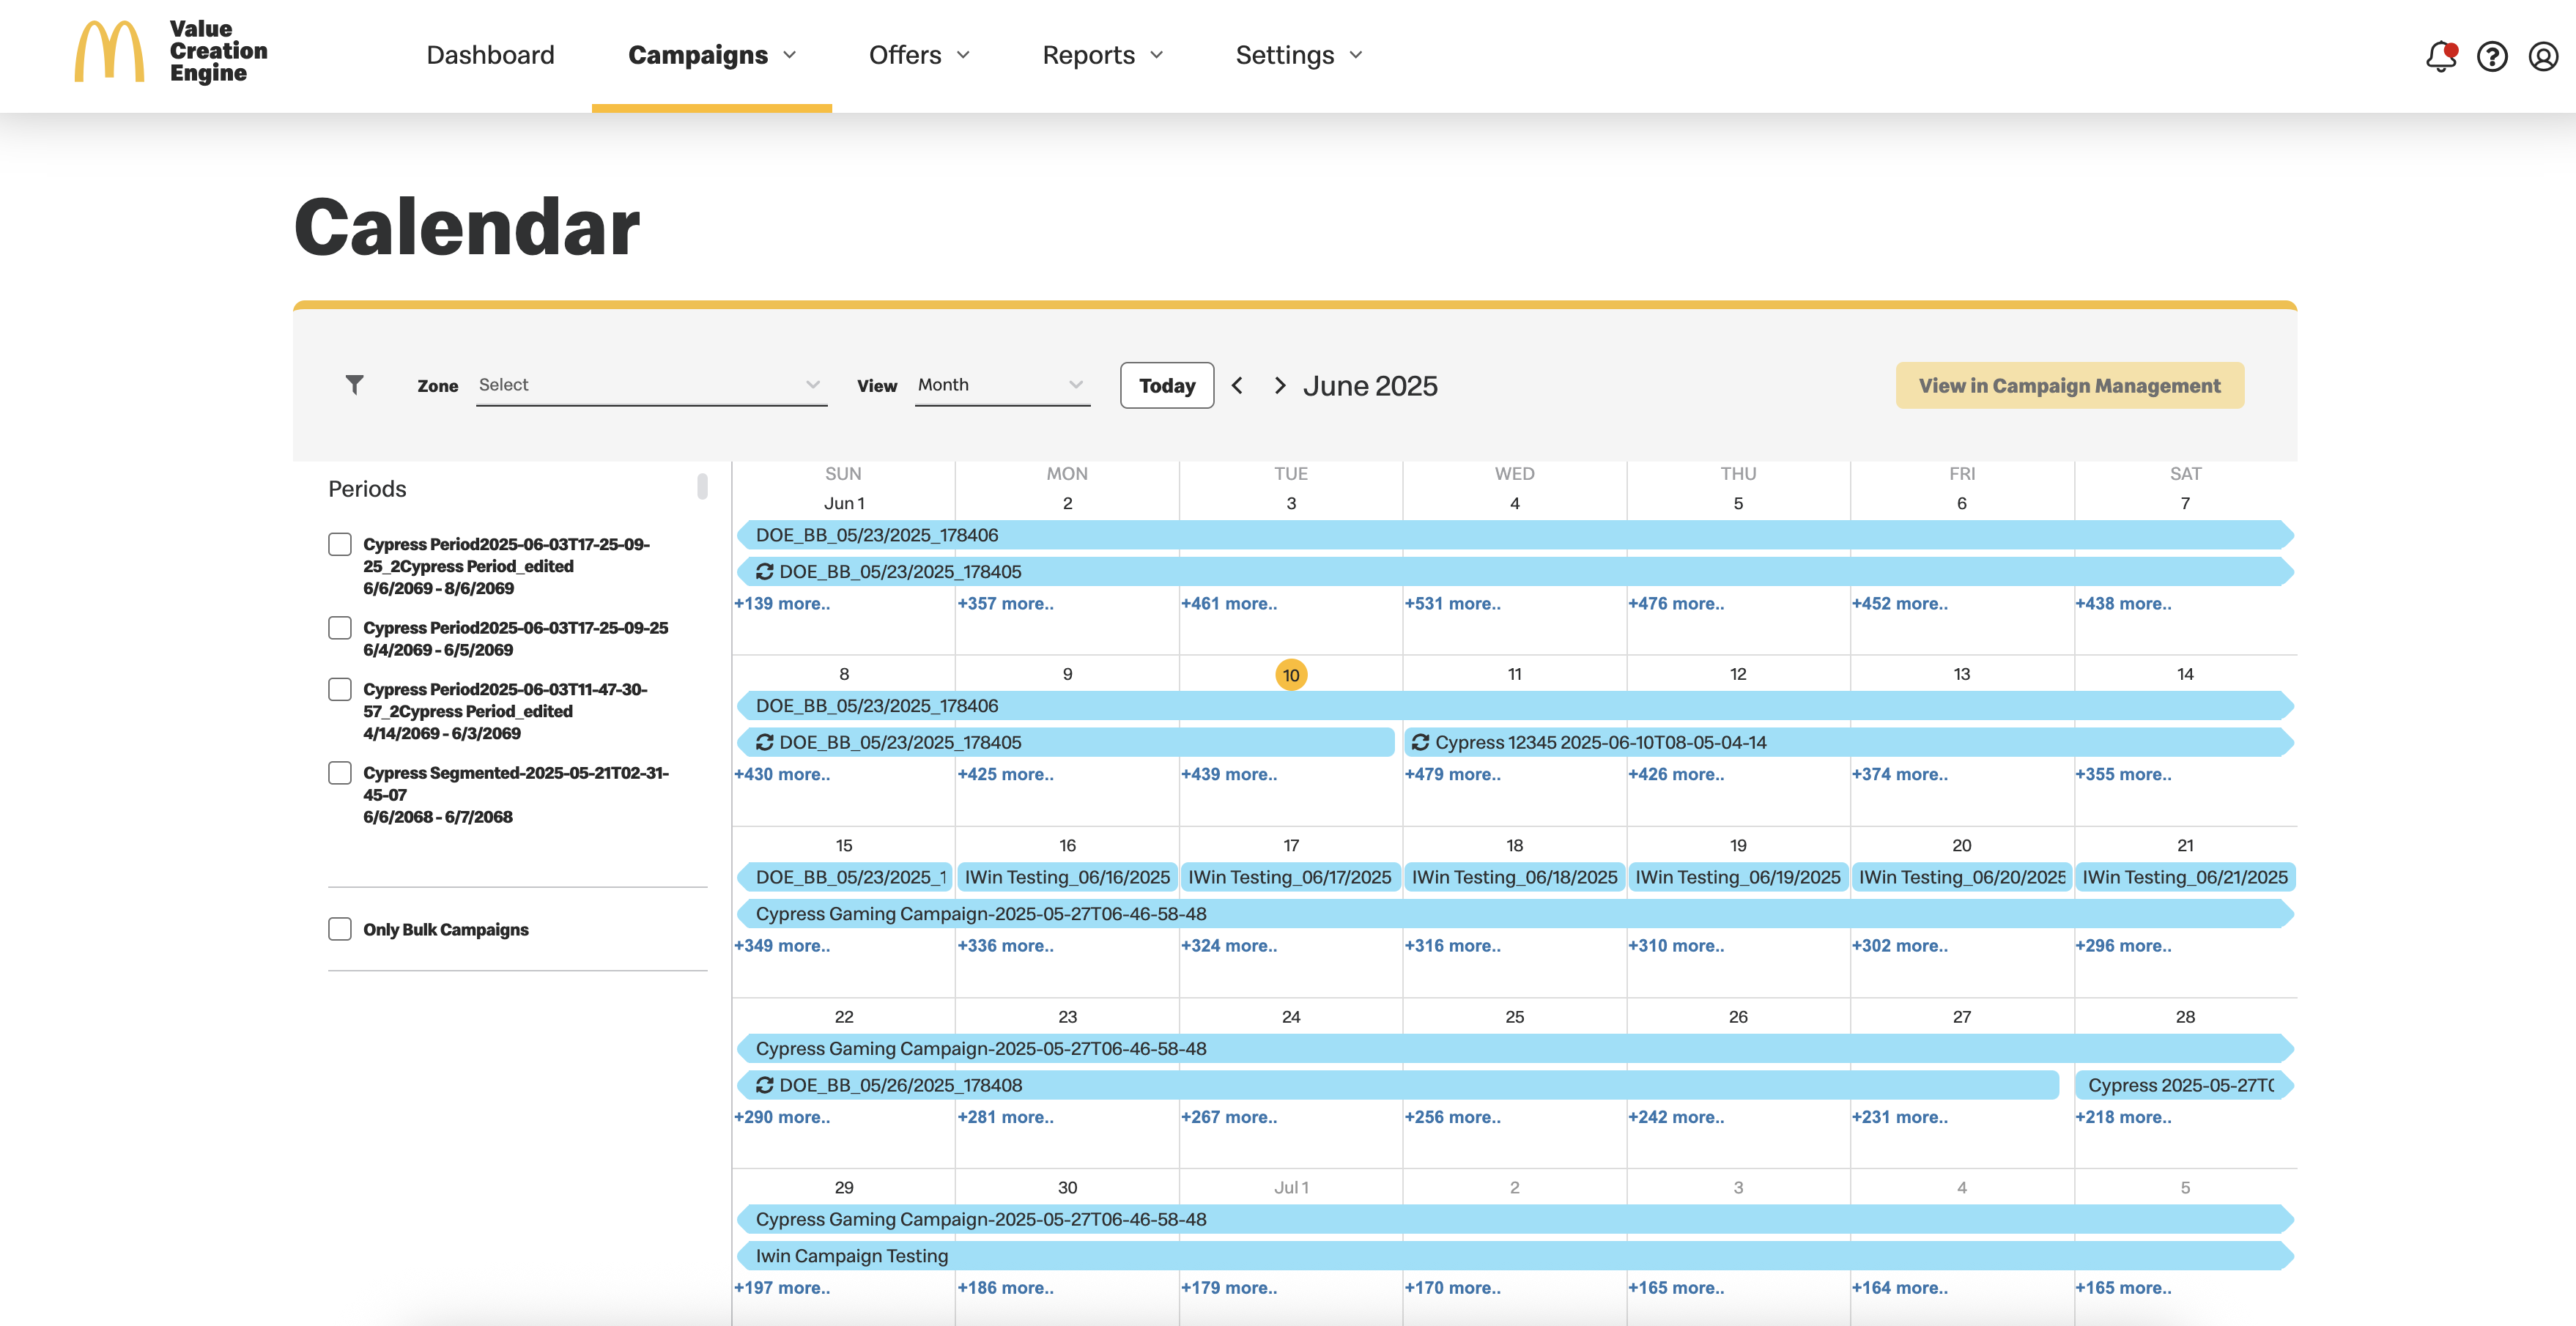Enable Only Bulk Campaigns checkbox
The width and height of the screenshot is (2576, 1326).
click(340, 929)
